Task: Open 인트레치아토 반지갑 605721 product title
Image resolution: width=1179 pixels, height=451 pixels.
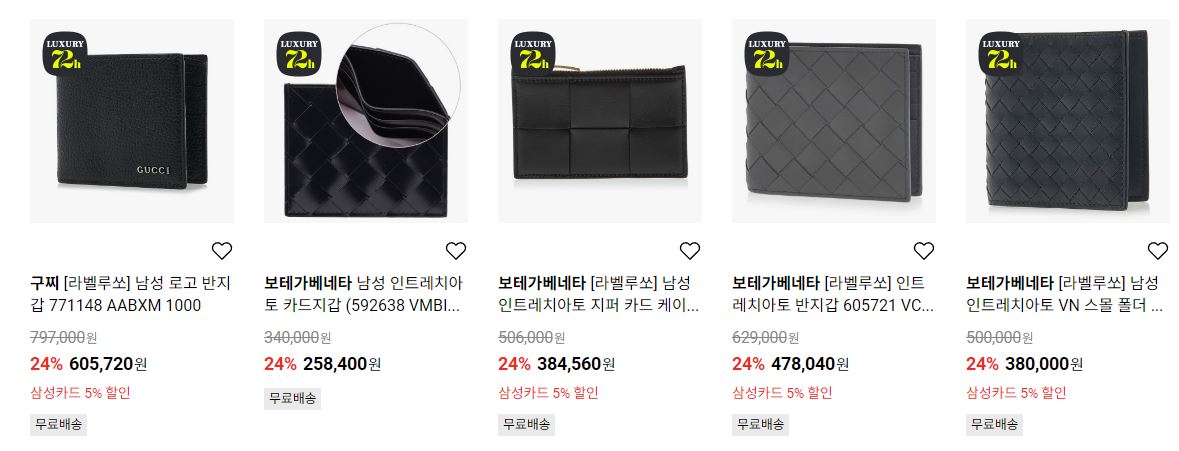Action: pyautogui.click(x=833, y=295)
